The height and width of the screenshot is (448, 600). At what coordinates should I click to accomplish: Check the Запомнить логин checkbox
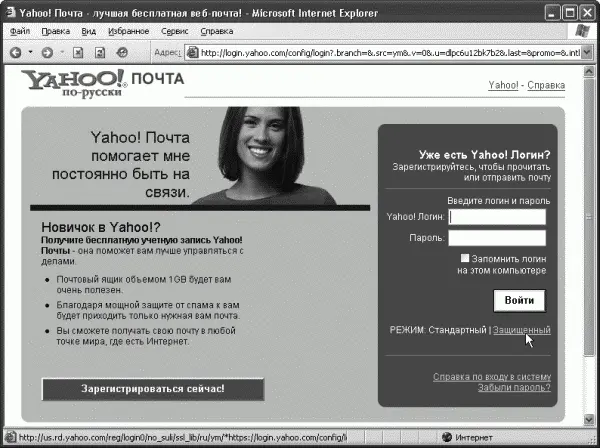pos(465,258)
